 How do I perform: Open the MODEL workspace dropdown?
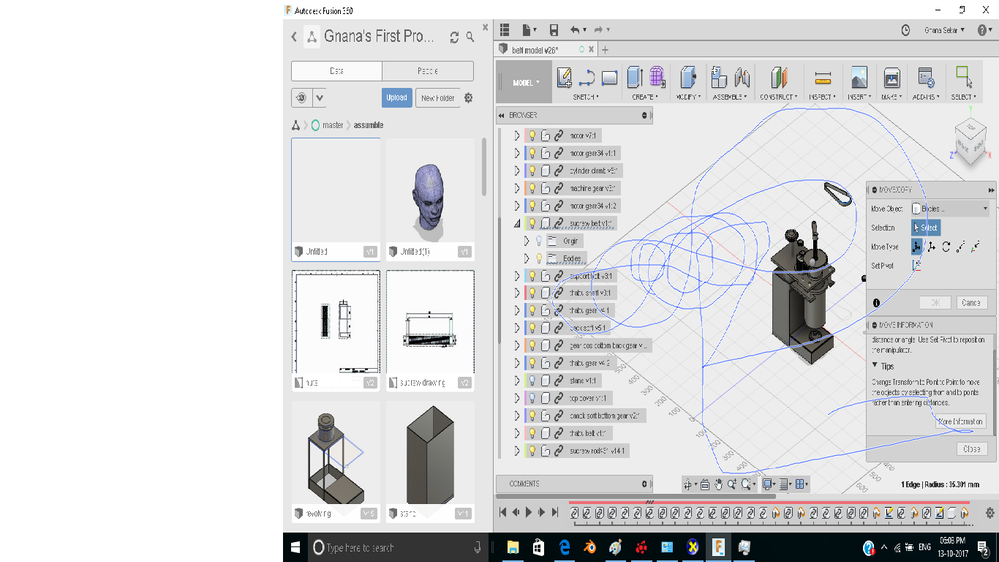[526, 83]
